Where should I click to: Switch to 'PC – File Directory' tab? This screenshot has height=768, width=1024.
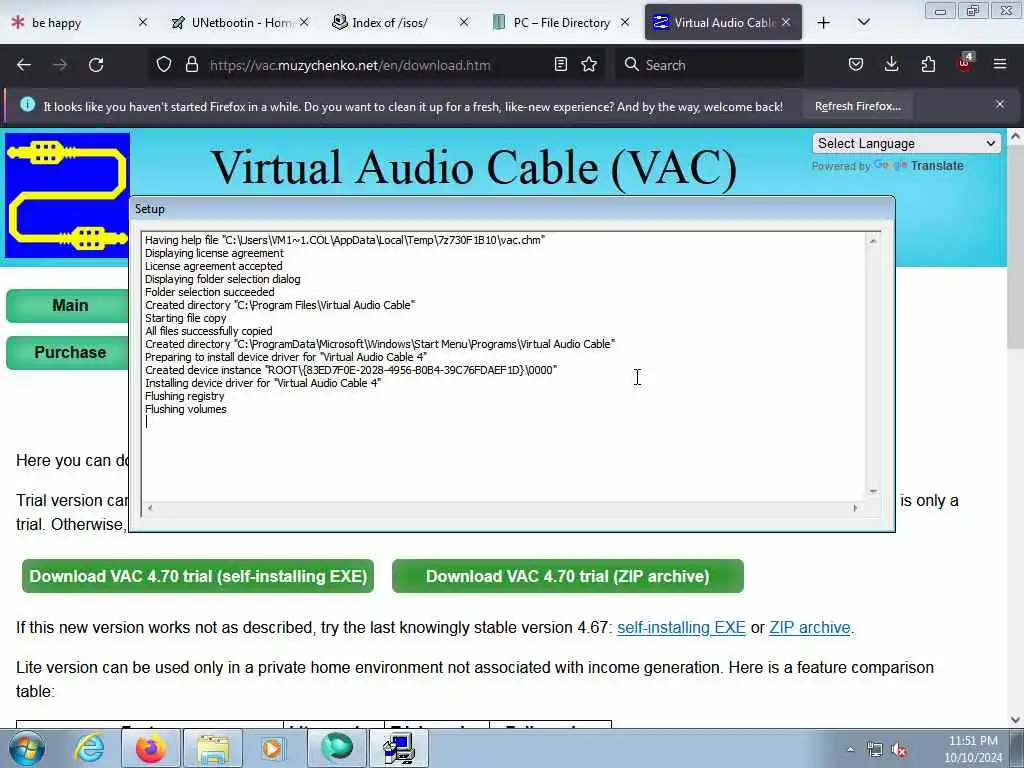pos(561,23)
